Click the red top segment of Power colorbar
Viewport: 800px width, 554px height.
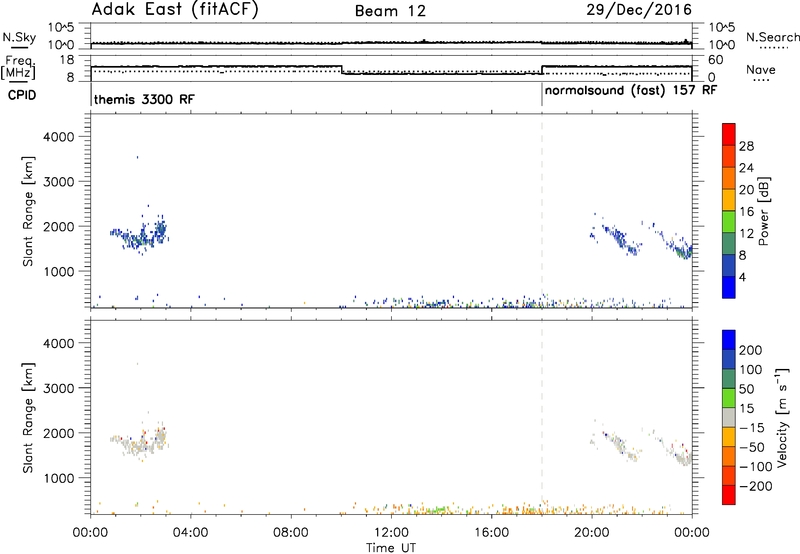(x=729, y=134)
